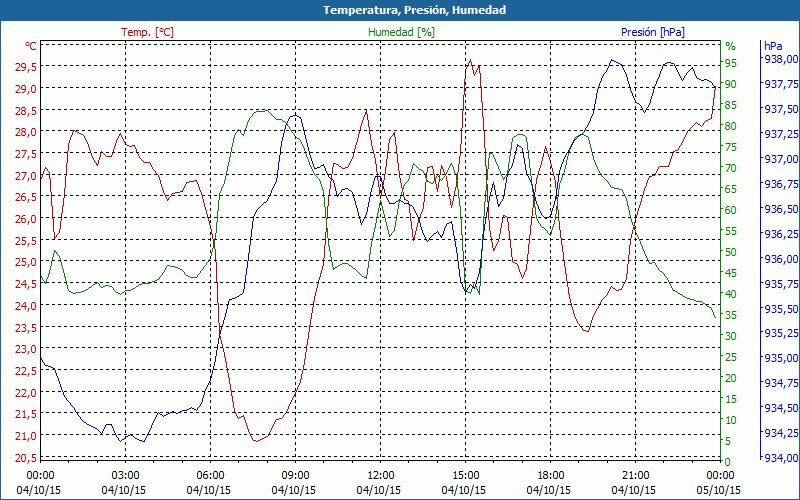
Task: Select the red 'Temp. [°C]' legend label
Action: [x=147, y=32]
